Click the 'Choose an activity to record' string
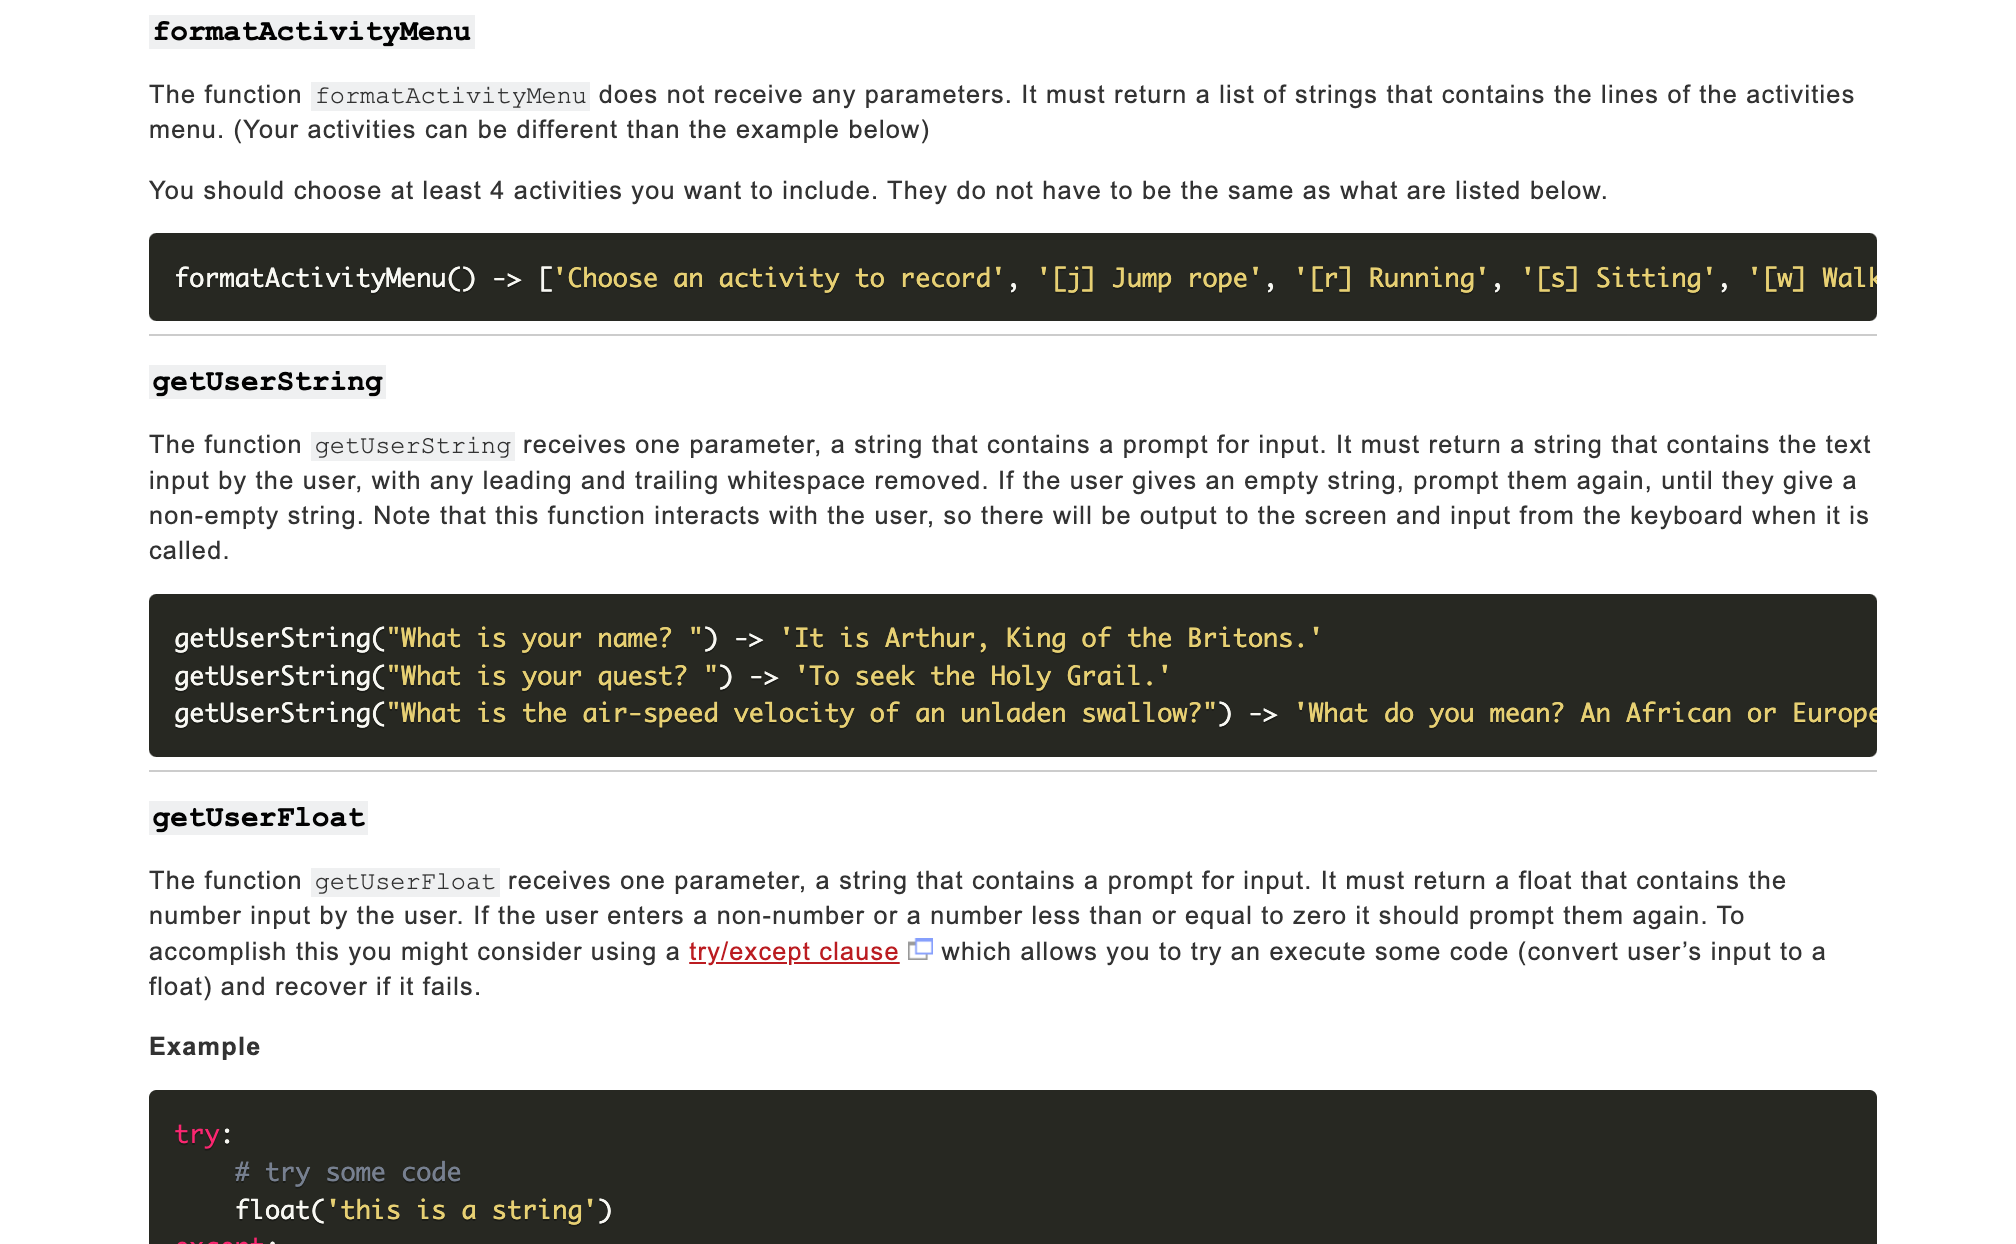 click(x=778, y=278)
